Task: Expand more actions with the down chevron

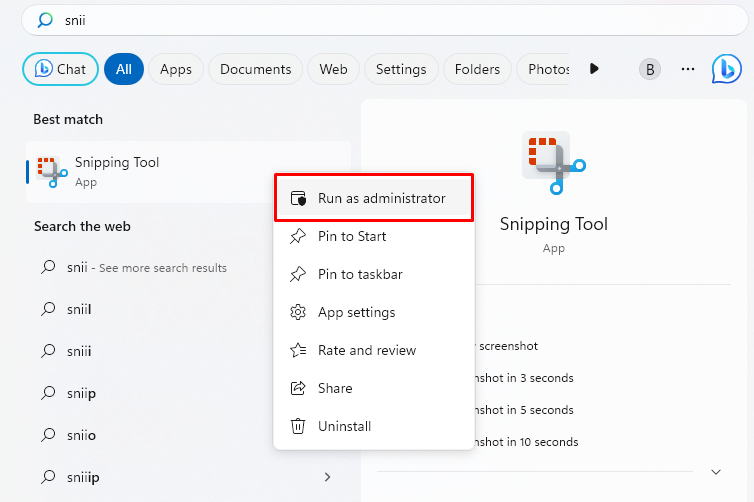Action: [715, 471]
